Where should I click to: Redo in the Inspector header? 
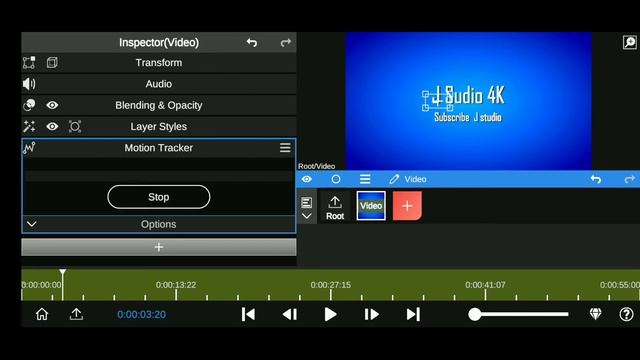[x=286, y=42]
